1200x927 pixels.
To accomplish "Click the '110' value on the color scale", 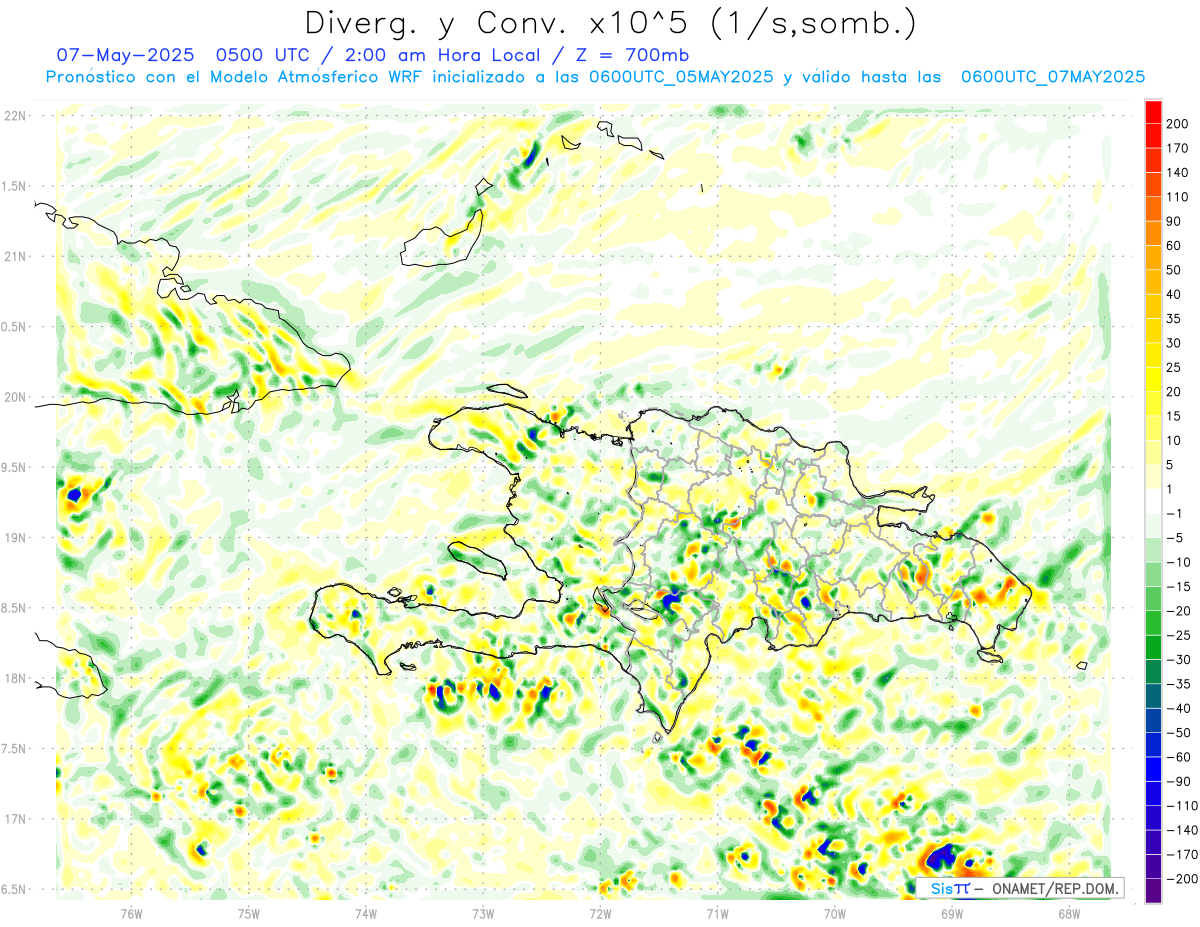I will click(1176, 197).
